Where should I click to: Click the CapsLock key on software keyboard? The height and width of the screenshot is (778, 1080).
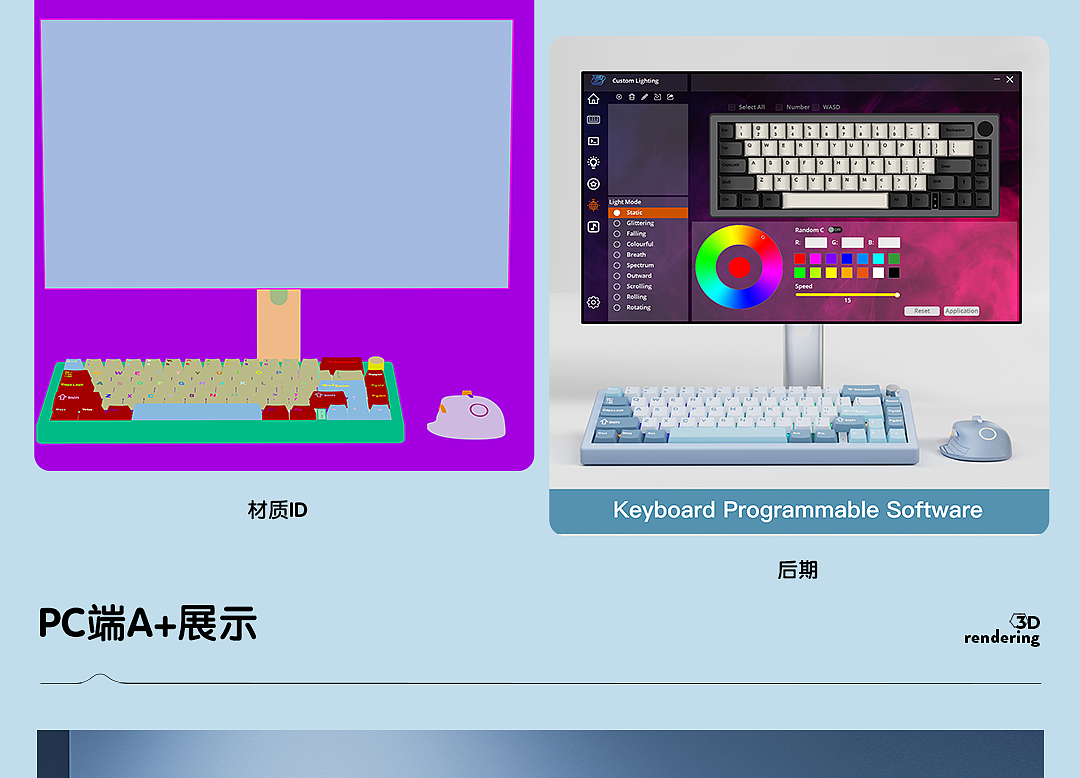[x=732, y=165]
